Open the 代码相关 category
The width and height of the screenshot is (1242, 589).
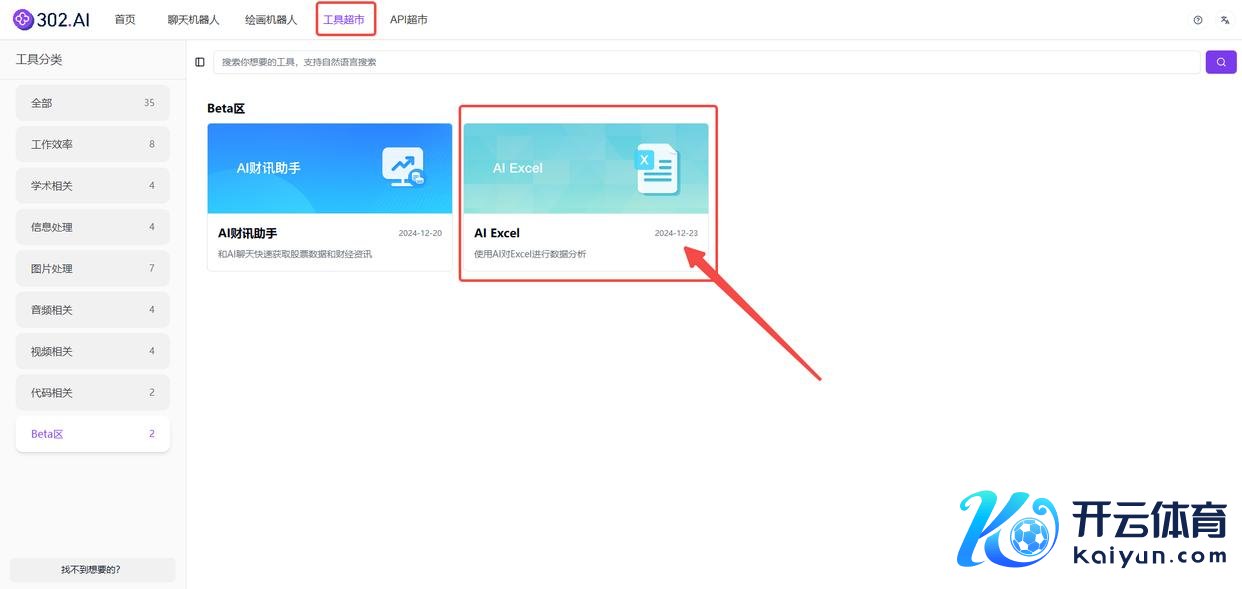pyautogui.click(x=92, y=393)
